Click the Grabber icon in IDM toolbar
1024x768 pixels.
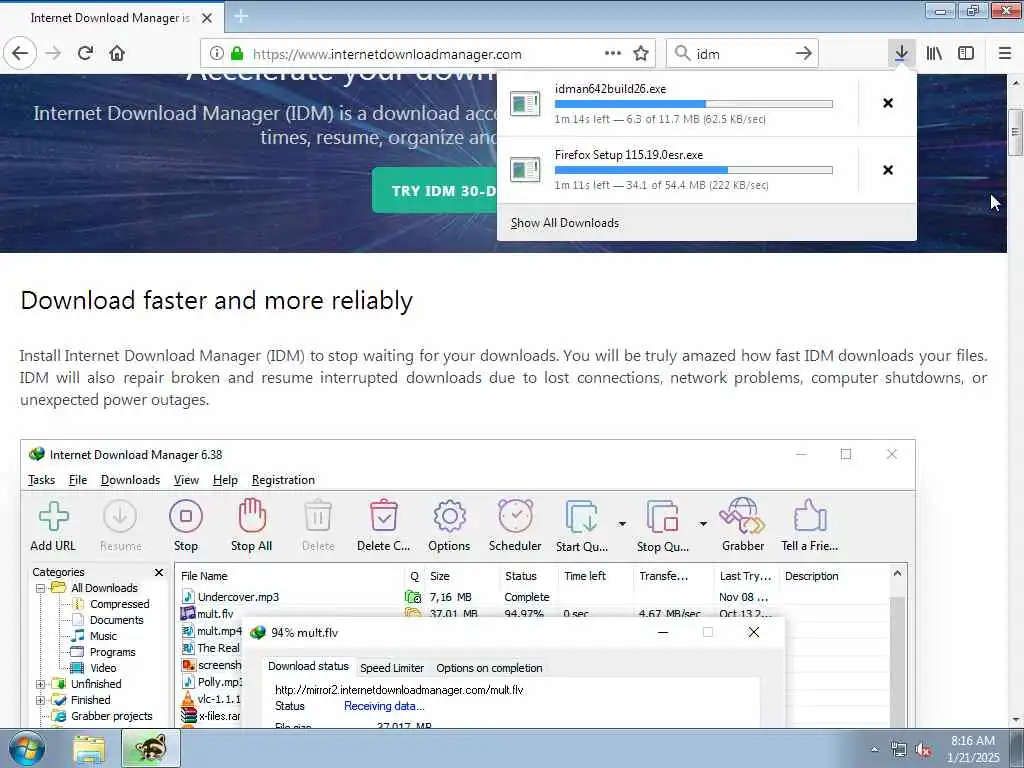point(743,526)
